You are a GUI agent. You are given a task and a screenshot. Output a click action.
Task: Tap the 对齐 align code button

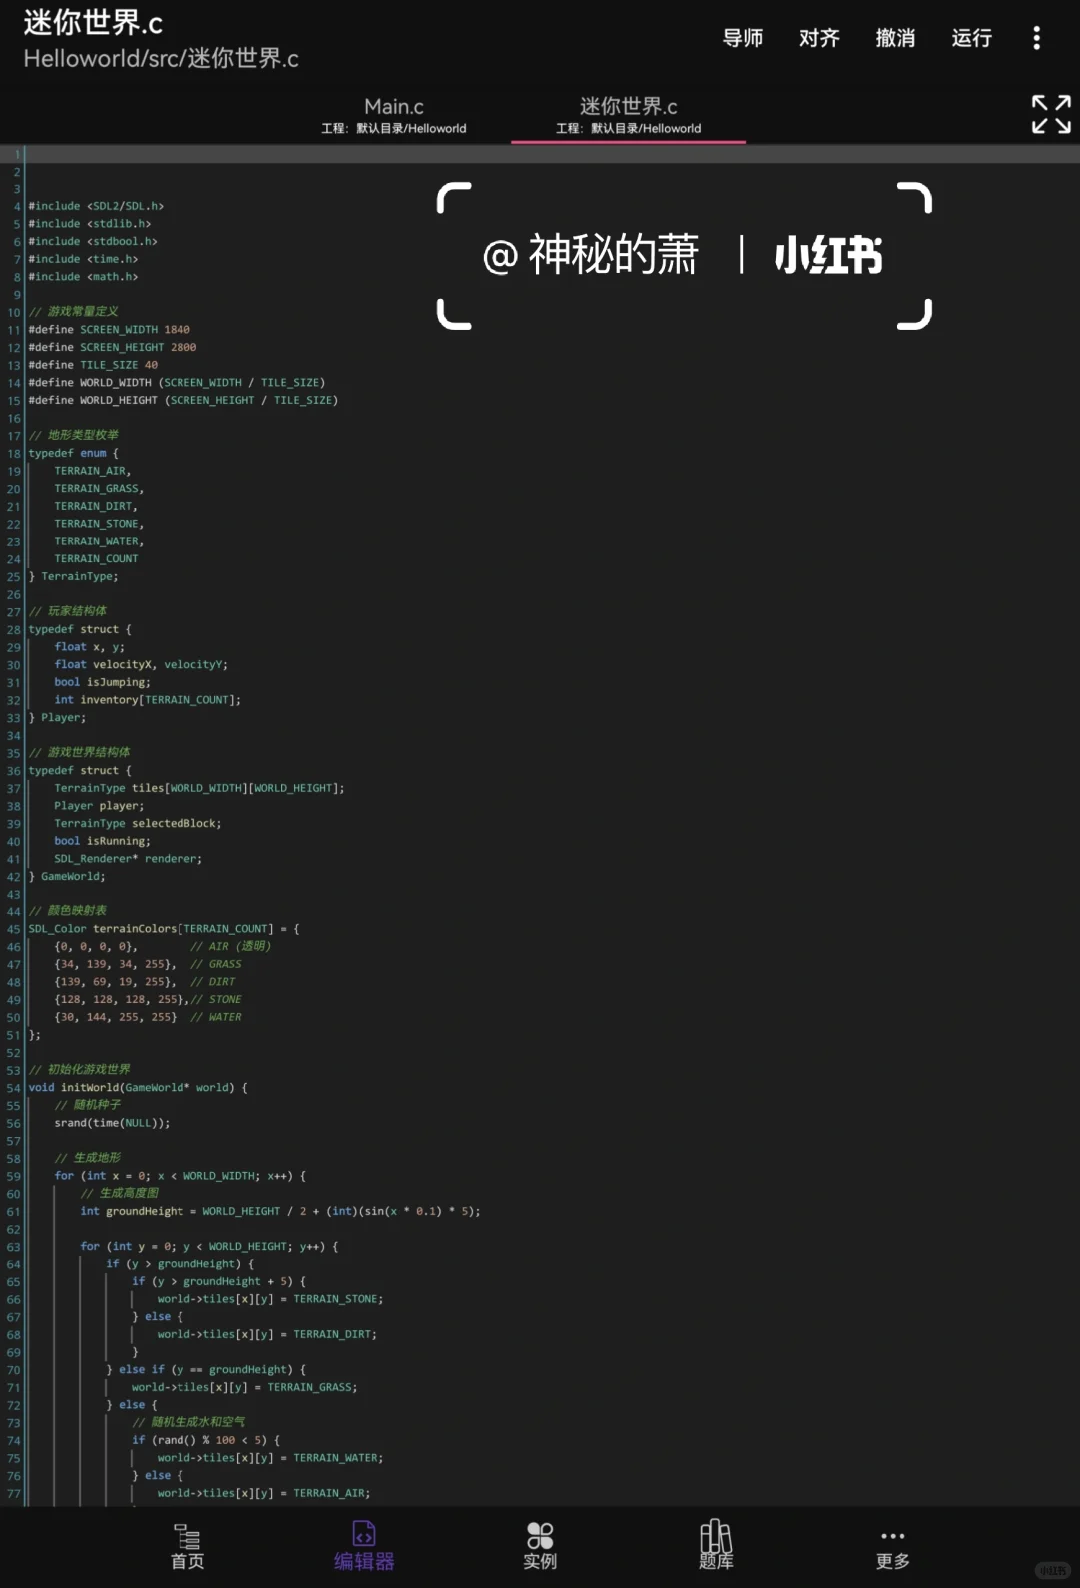819,38
